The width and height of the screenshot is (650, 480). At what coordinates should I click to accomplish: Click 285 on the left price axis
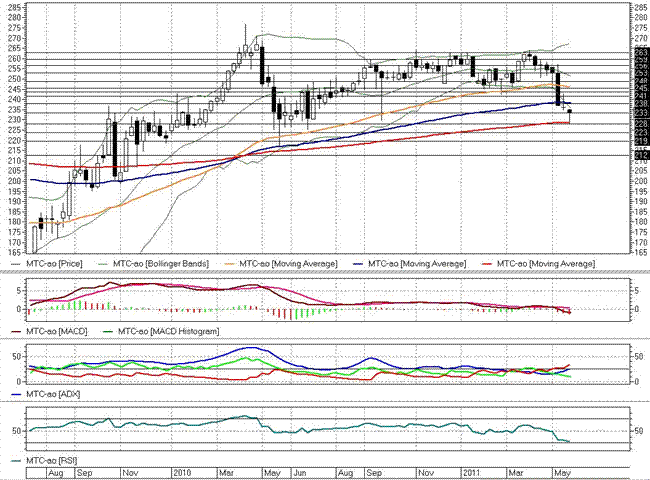point(15,7)
